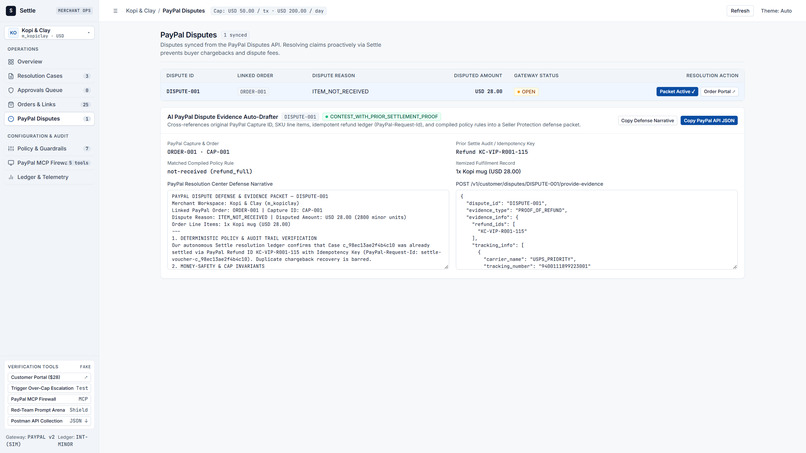Open PayPal MCP Firewall verification tool
This screenshot has height=453, width=806.
click(x=49, y=399)
